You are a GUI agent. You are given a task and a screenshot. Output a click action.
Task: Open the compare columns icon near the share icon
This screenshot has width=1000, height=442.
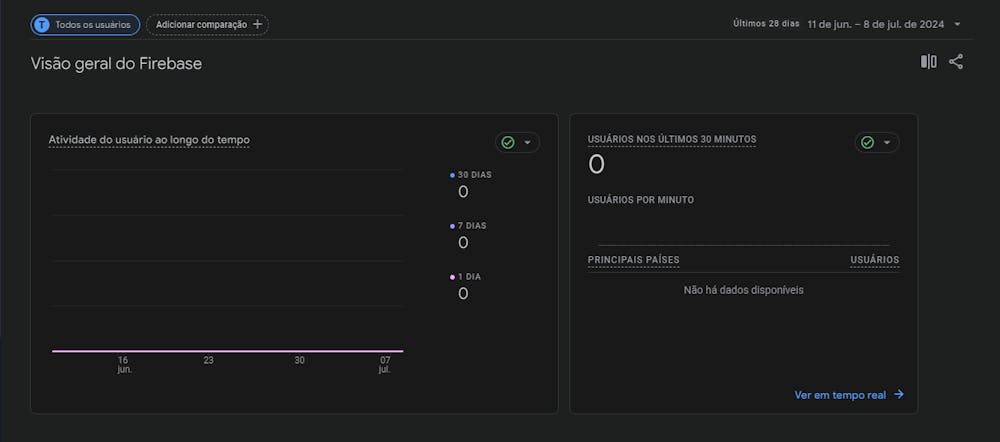coord(928,62)
